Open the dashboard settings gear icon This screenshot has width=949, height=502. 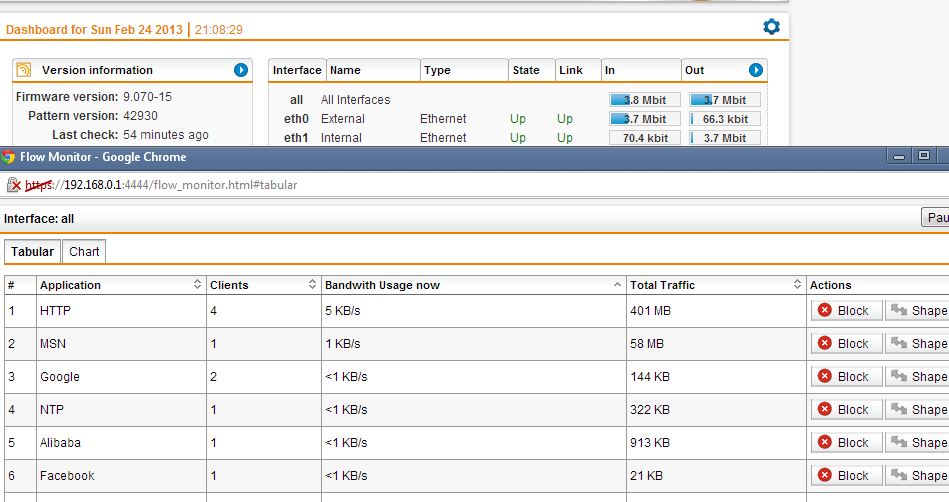click(x=771, y=27)
